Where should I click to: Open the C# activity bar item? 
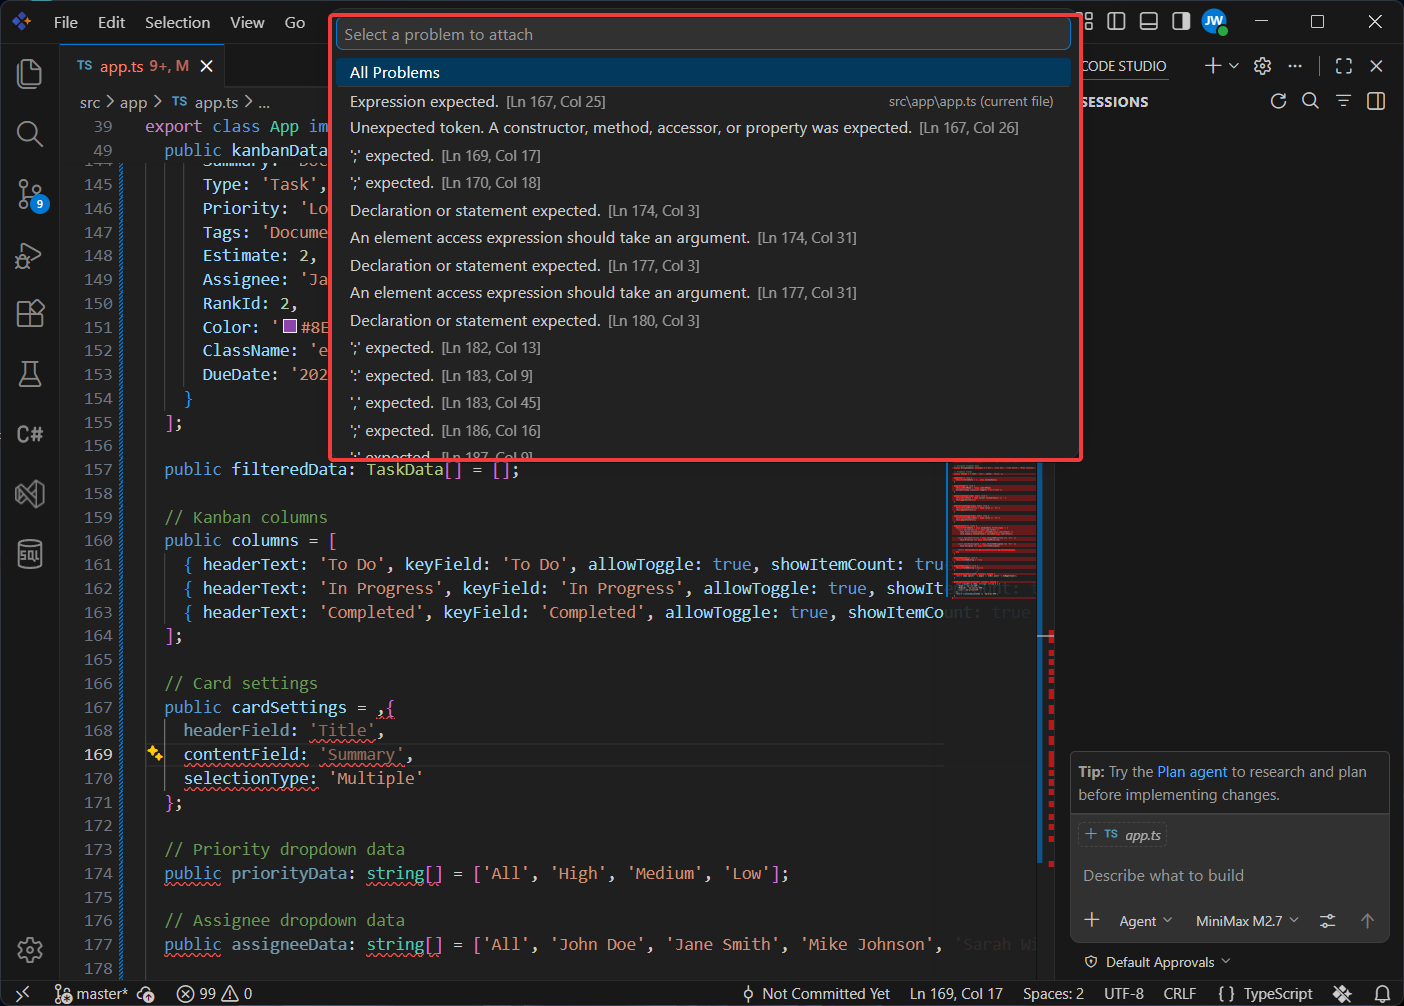[x=30, y=434]
